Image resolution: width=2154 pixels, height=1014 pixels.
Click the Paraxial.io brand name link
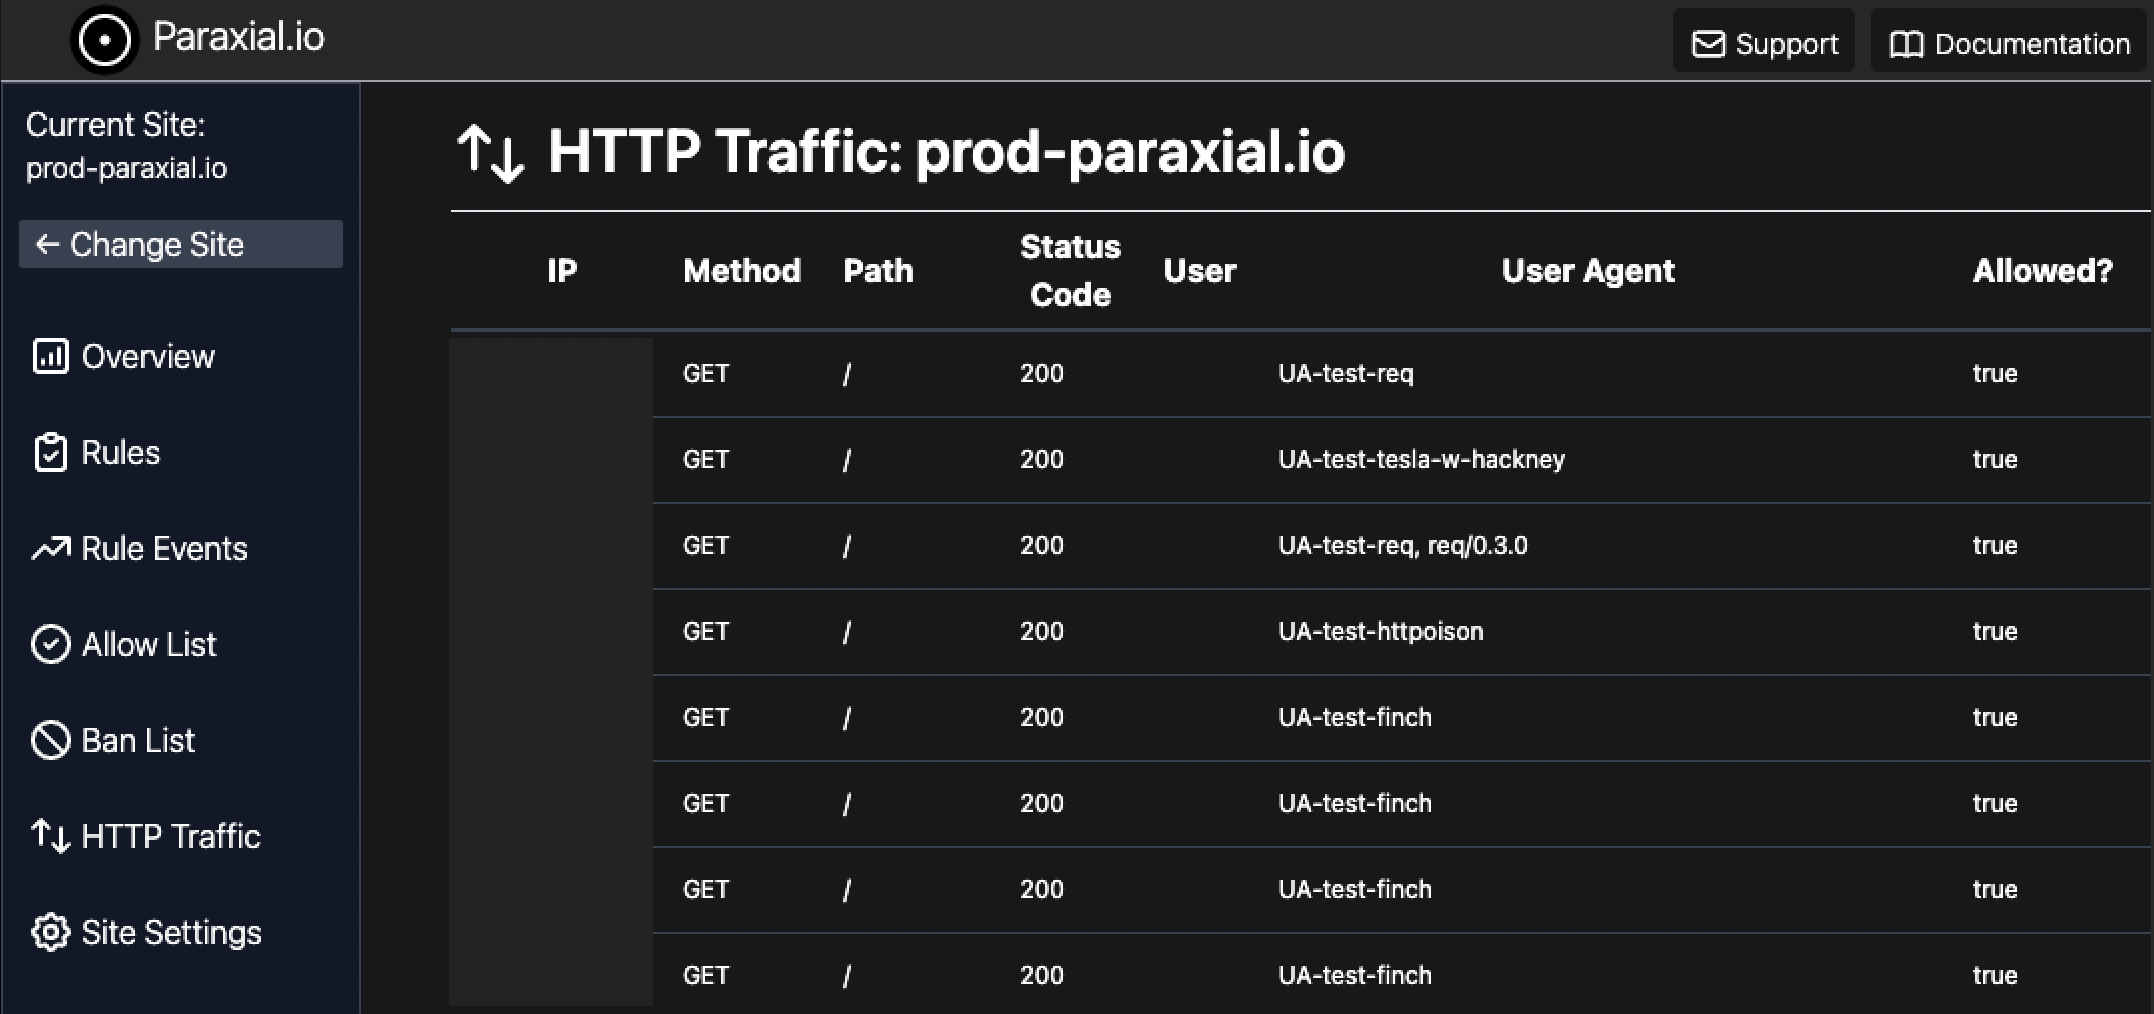coord(239,38)
